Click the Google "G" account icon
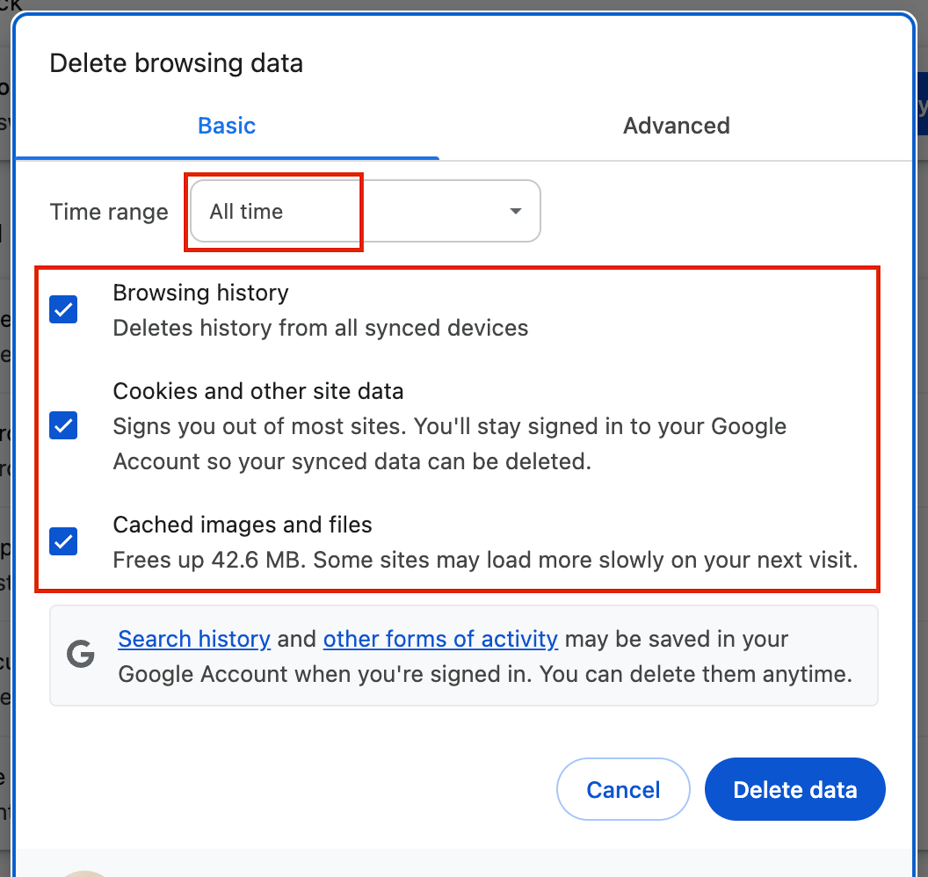Viewport: 928px width, 877px height. click(80, 655)
